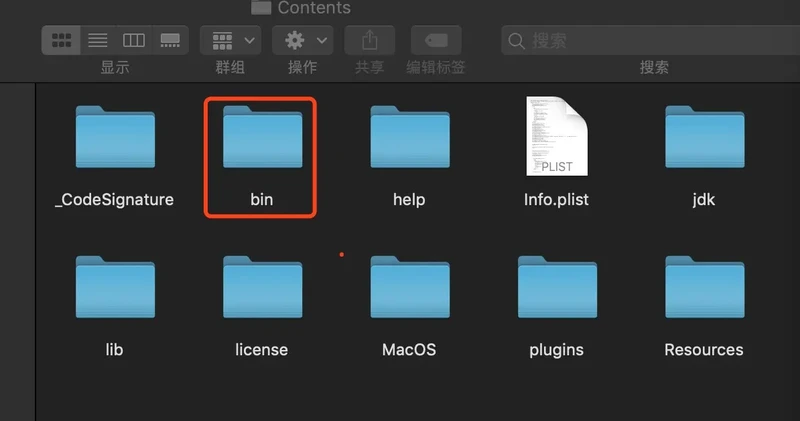Click the Share toolbar button
This screenshot has height=421, width=800.
tap(369, 40)
